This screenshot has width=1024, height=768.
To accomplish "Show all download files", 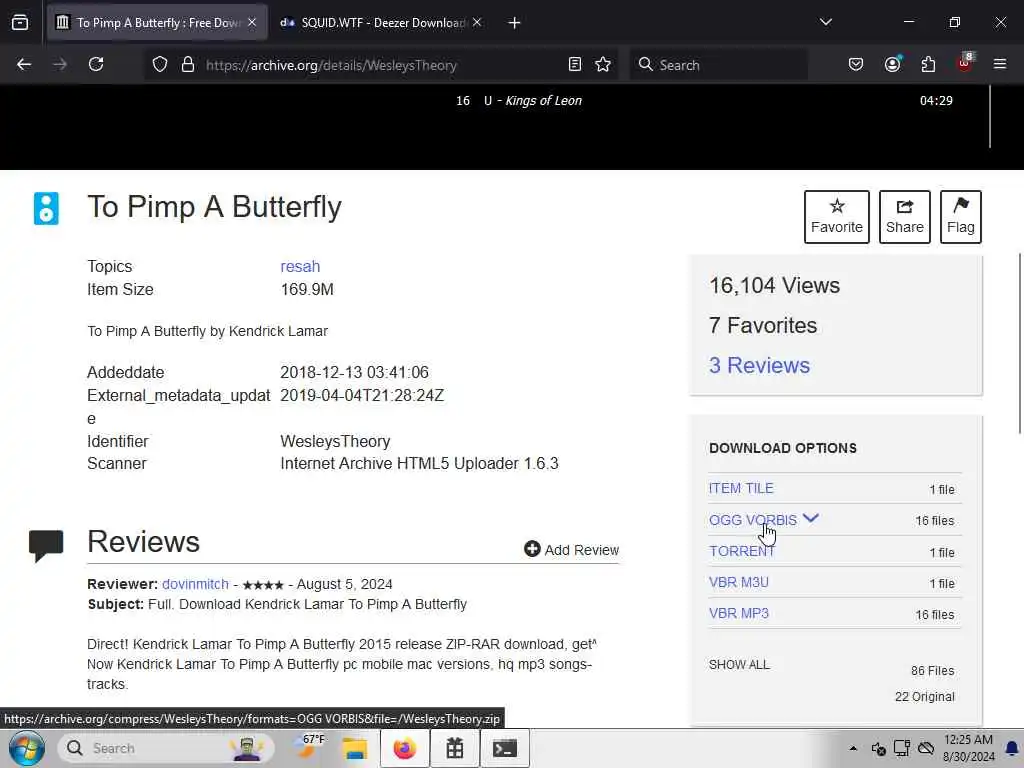I will pyautogui.click(x=739, y=665).
